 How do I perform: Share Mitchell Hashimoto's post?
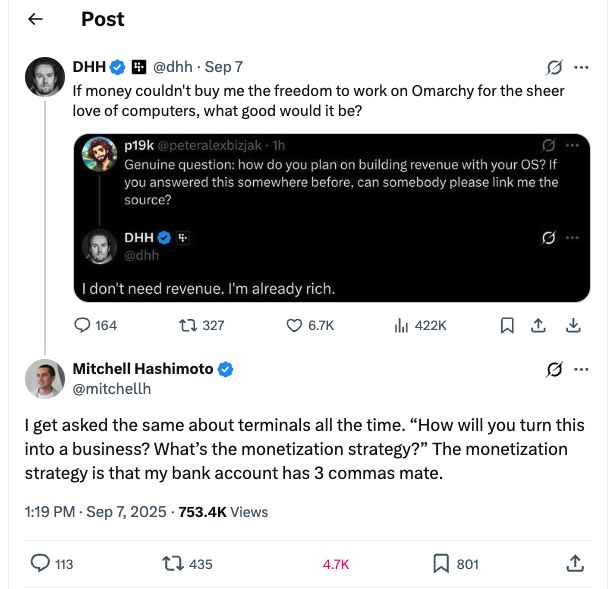pos(575,564)
